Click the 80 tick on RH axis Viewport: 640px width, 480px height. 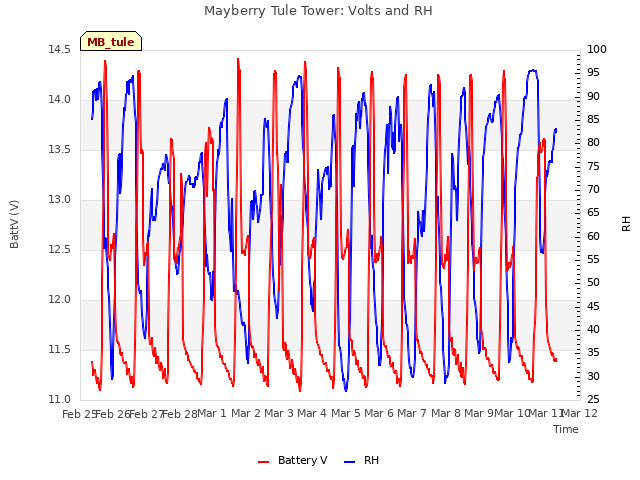click(593, 142)
